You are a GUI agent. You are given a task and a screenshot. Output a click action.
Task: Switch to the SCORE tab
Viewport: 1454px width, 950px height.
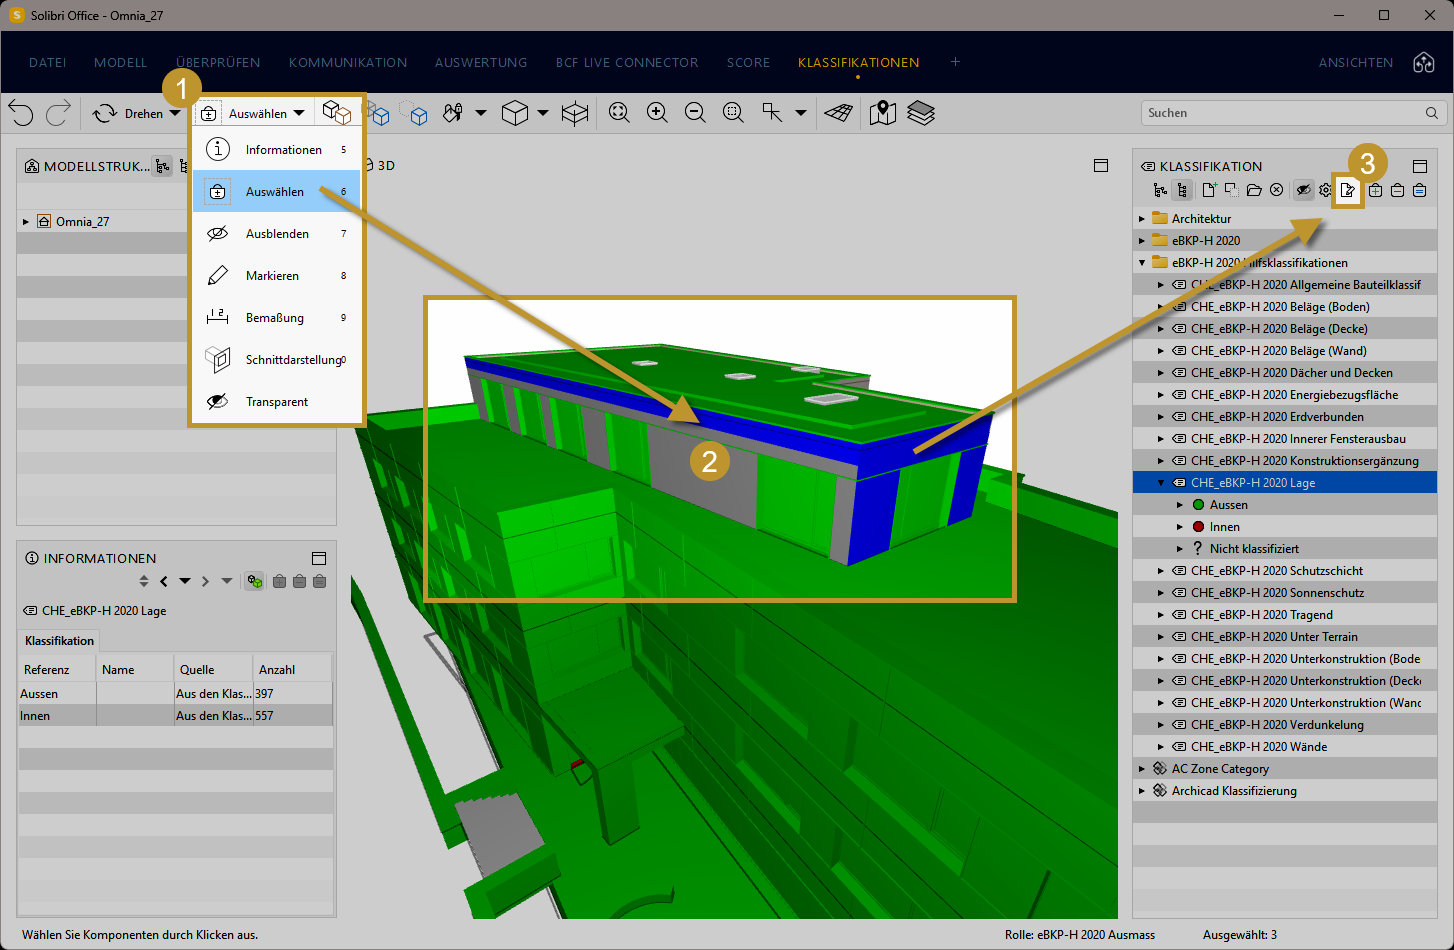click(x=749, y=62)
